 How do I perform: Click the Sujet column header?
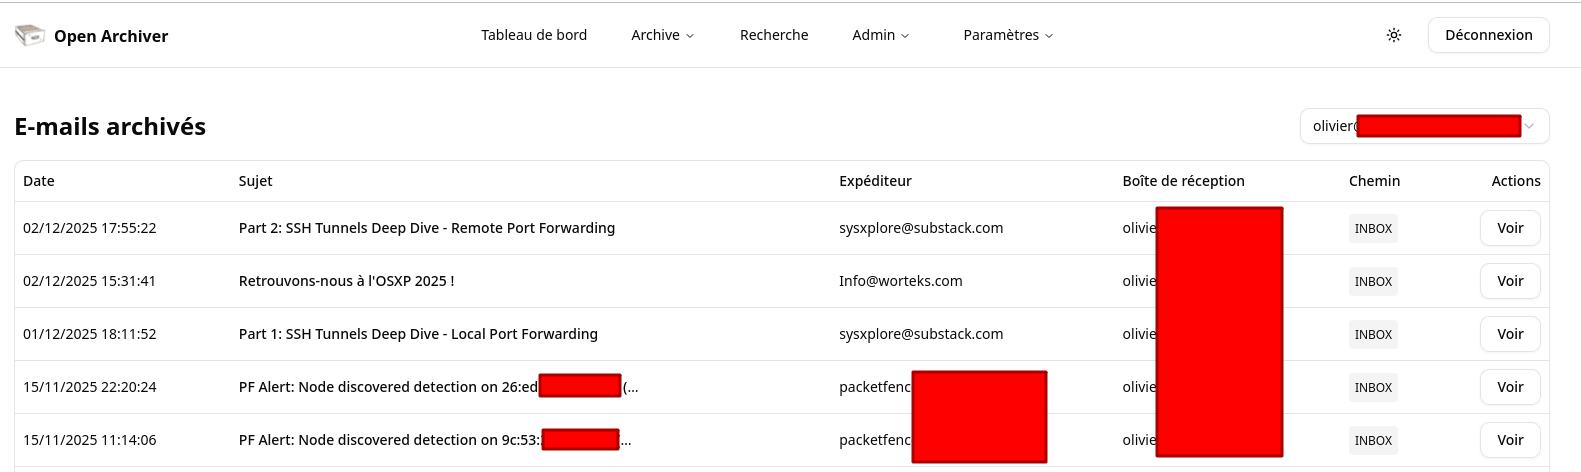(x=256, y=181)
